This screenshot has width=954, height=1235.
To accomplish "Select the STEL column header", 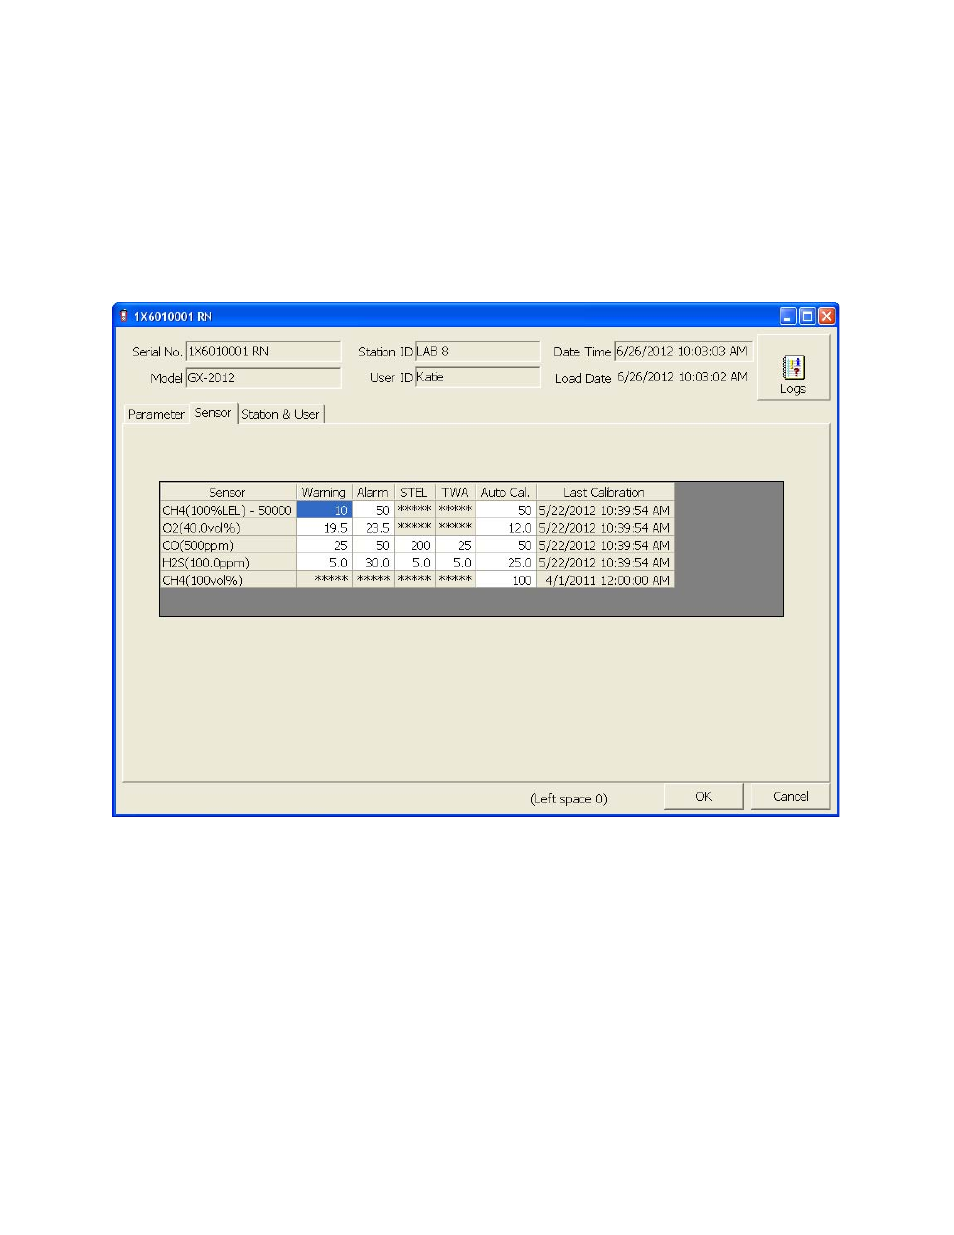I will pos(414,492).
